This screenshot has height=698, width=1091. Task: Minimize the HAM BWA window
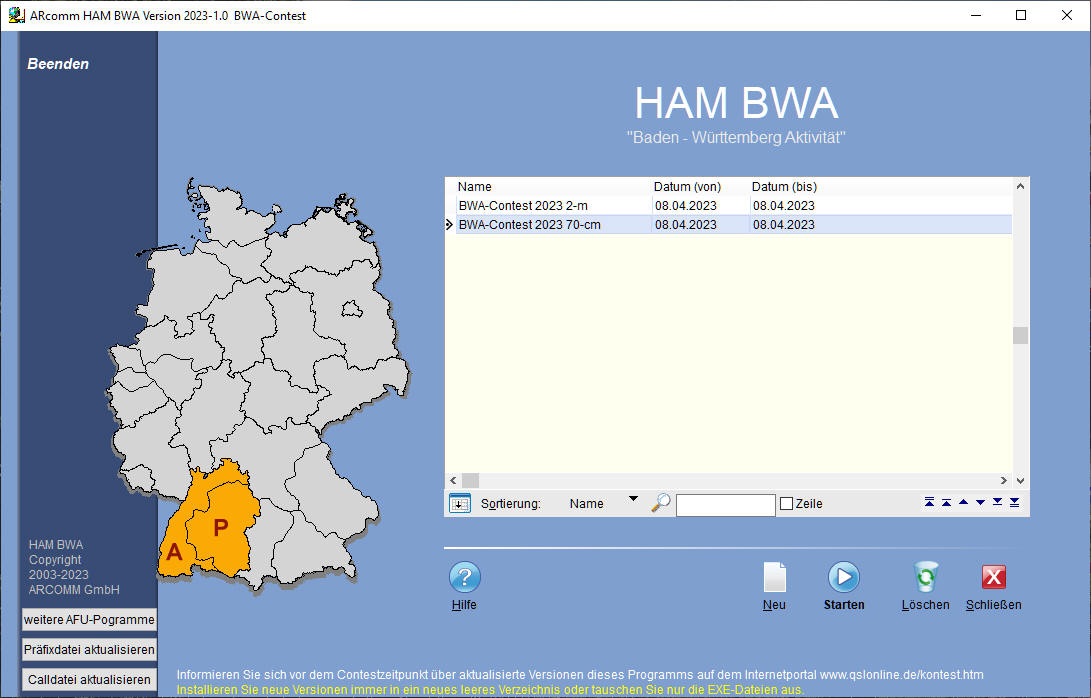[x=976, y=15]
